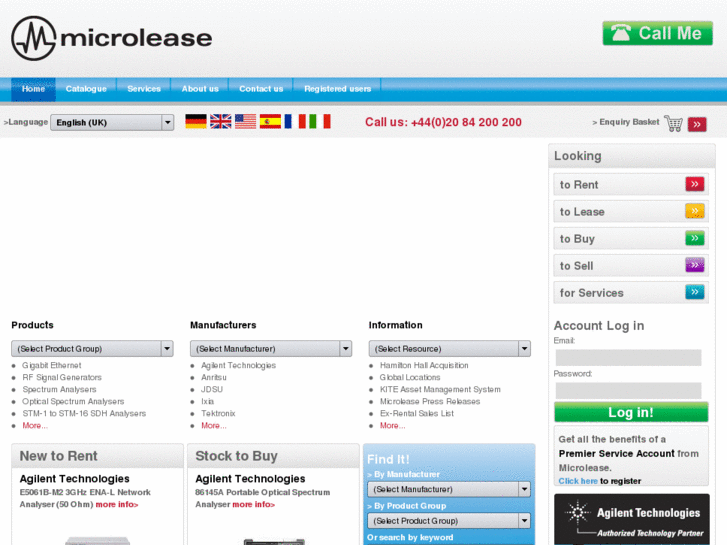The height and width of the screenshot is (545, 727).
Task: Click the red Enquiry Basket arrow button
Action: pos(697,124)
